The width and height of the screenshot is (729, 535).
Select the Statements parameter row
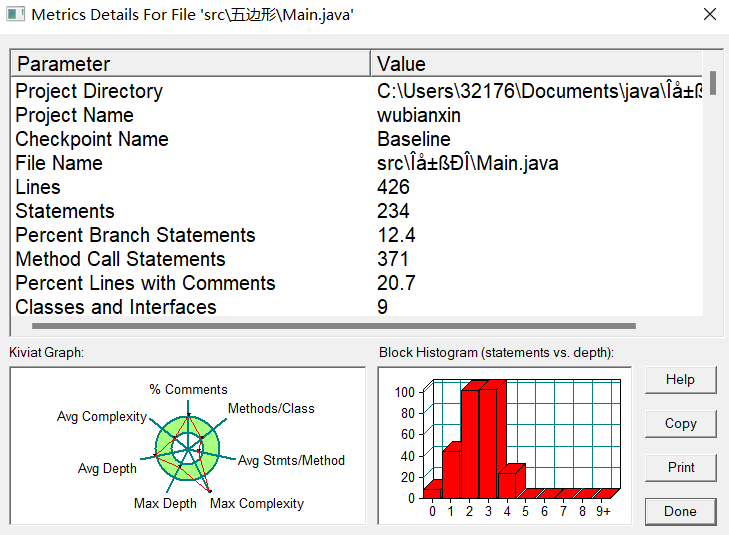click(357, 211)
